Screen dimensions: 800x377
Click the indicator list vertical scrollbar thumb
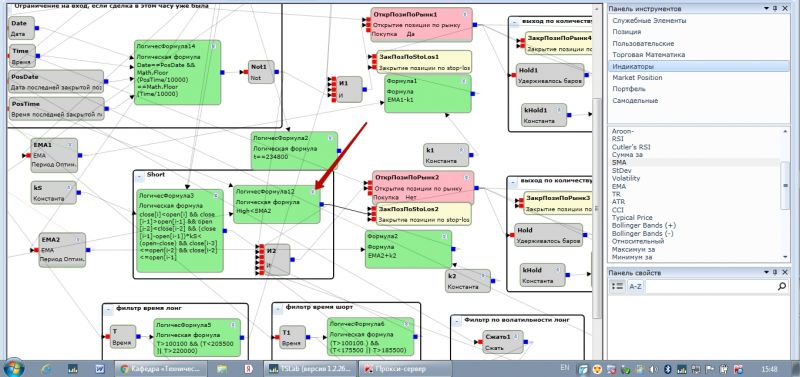pyautogui.click(x=785, y=185)
